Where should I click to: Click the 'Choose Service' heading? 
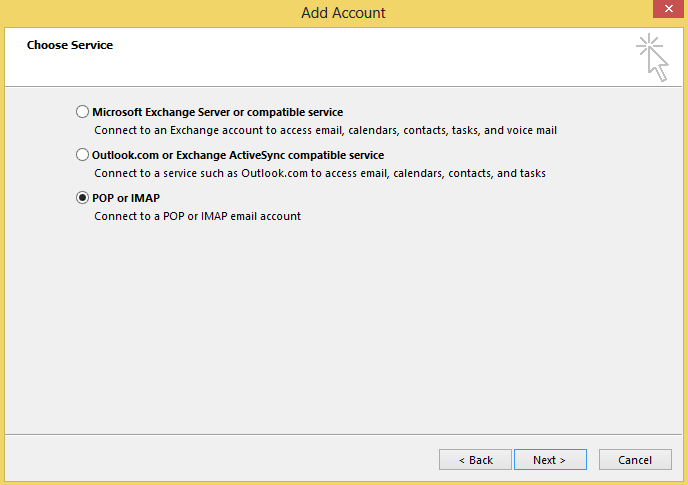(x=70, y=45)
